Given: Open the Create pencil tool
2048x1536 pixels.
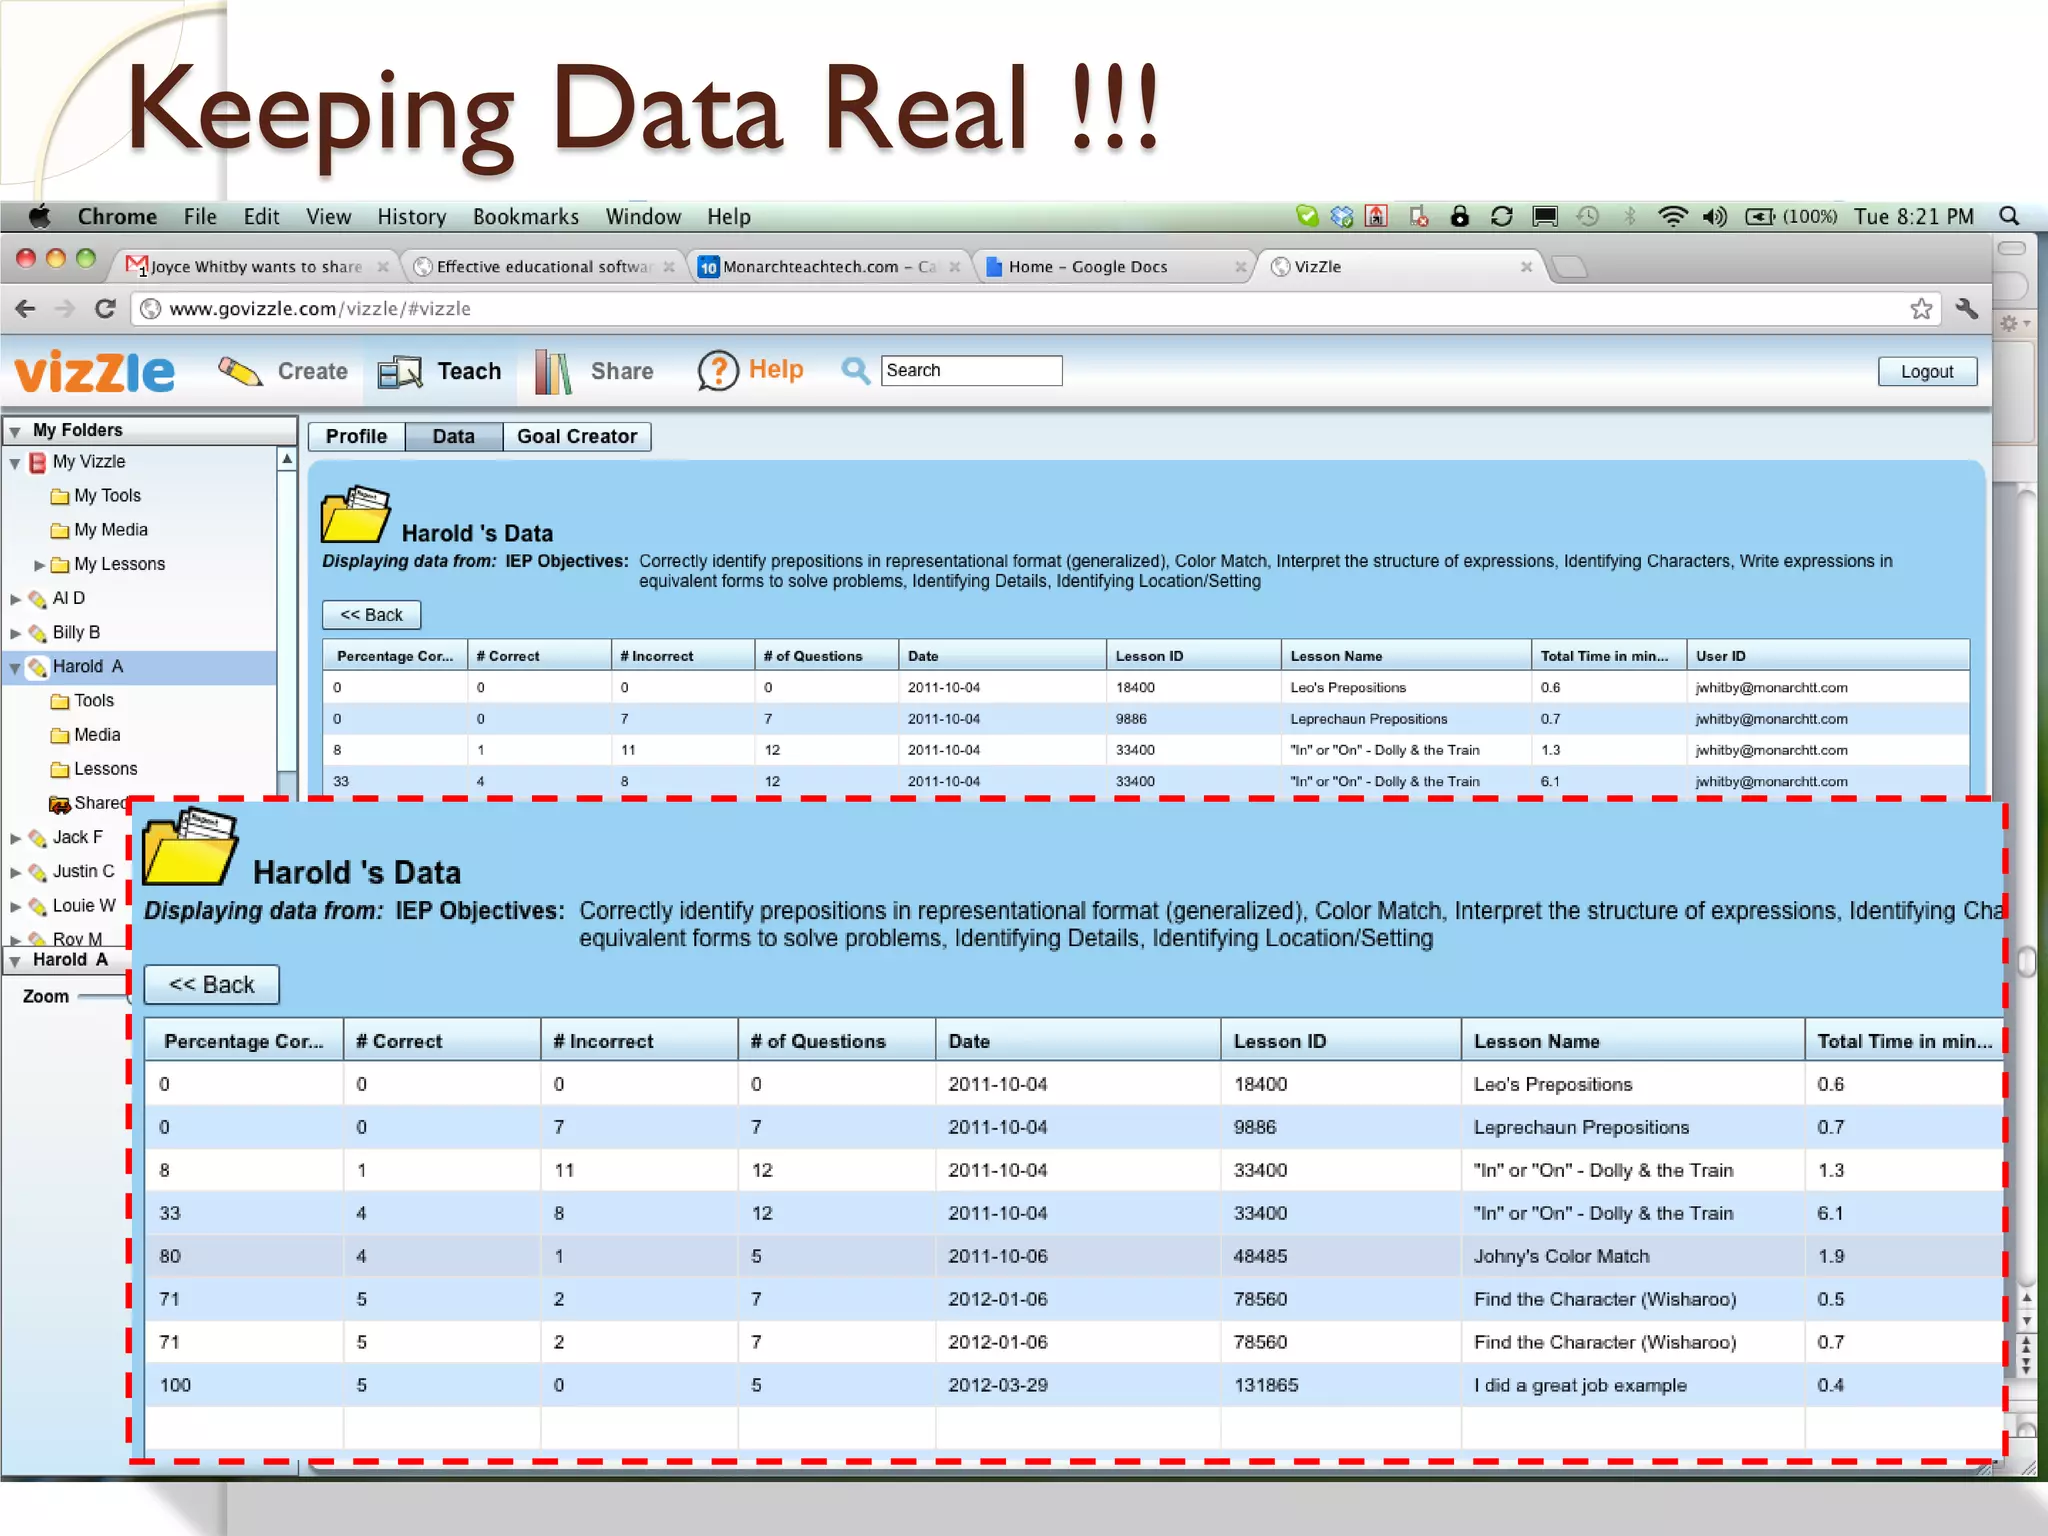Looking at the screenshot, I should [x=283, y=372].
